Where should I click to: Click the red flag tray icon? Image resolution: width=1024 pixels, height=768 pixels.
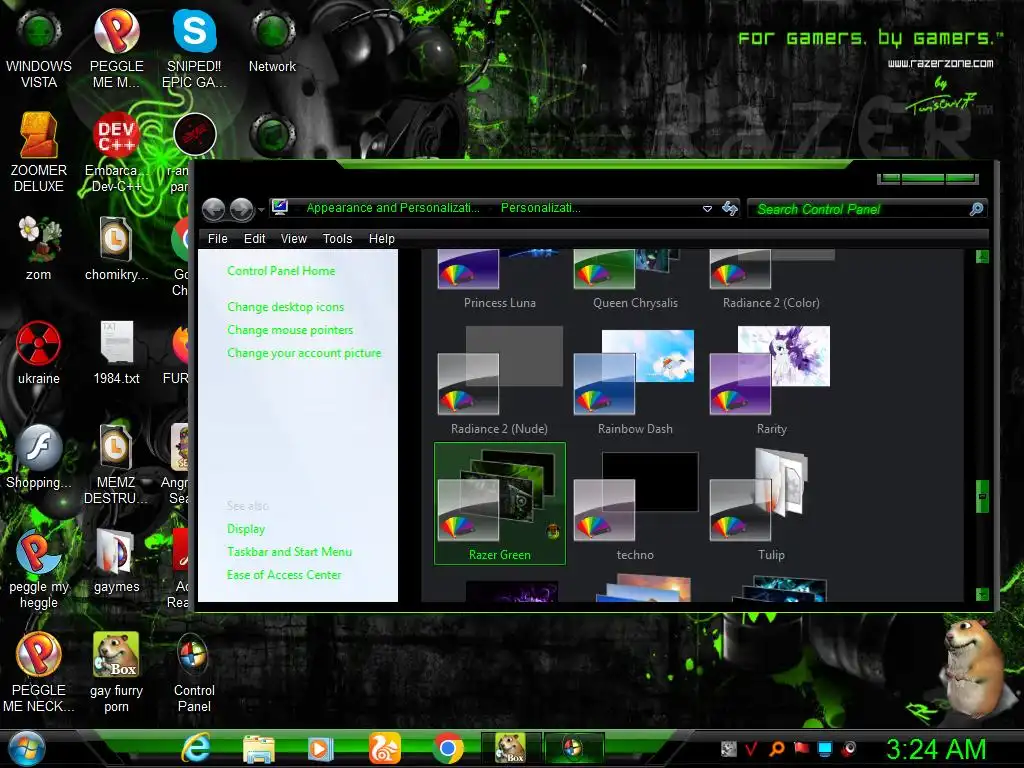tap(801, 748)
